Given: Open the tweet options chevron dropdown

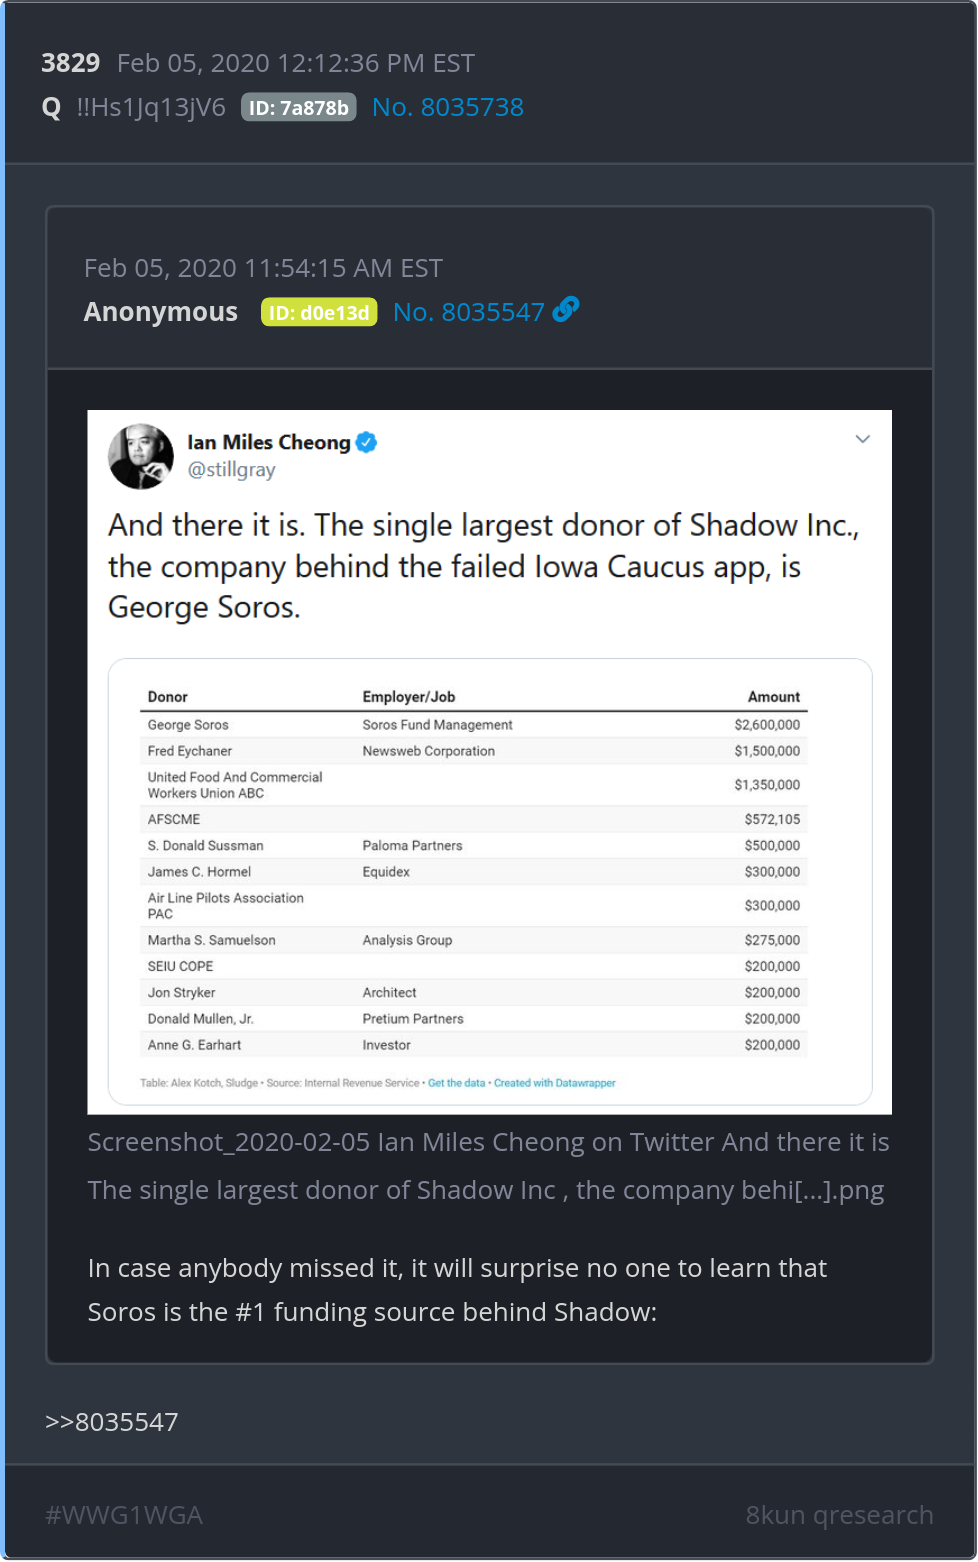Looking at the screenshot, I should [x=862, y=439].
